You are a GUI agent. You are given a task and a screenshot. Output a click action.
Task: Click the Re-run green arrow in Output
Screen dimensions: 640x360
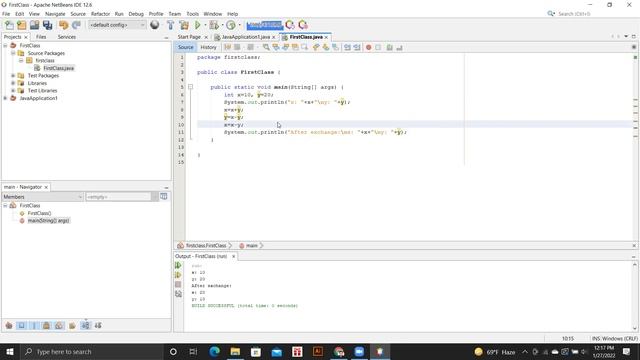point(178,265)
